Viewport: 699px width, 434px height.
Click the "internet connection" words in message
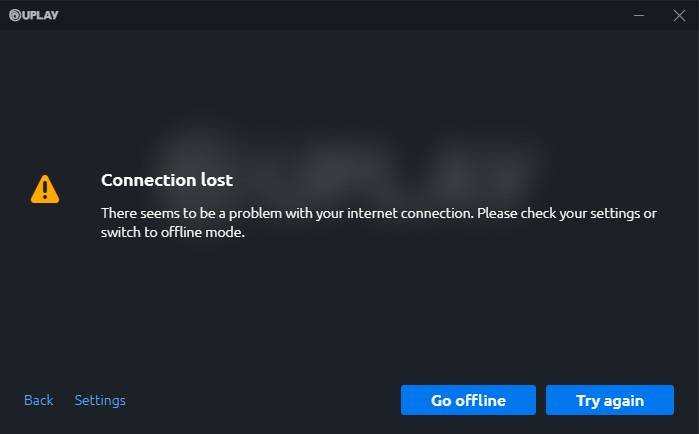click(x=410, y=213)
